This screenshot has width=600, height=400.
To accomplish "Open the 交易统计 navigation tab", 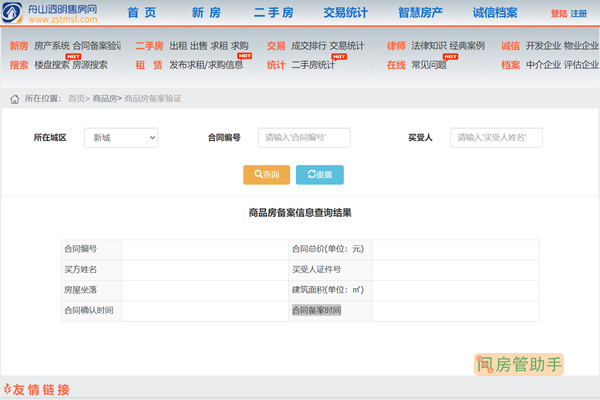I will tap(346, 13).
